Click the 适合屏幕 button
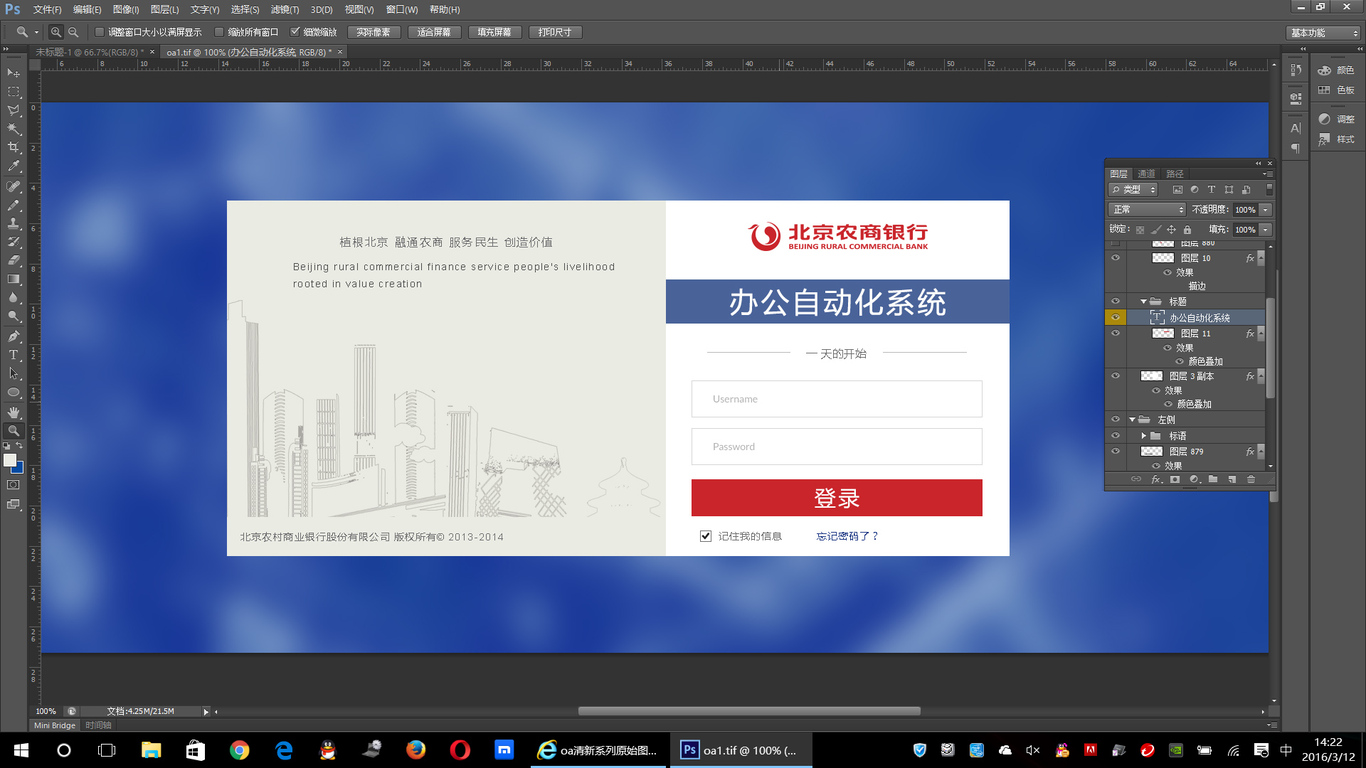Viewport: 1366px width, 768px height. coord(434,32)
